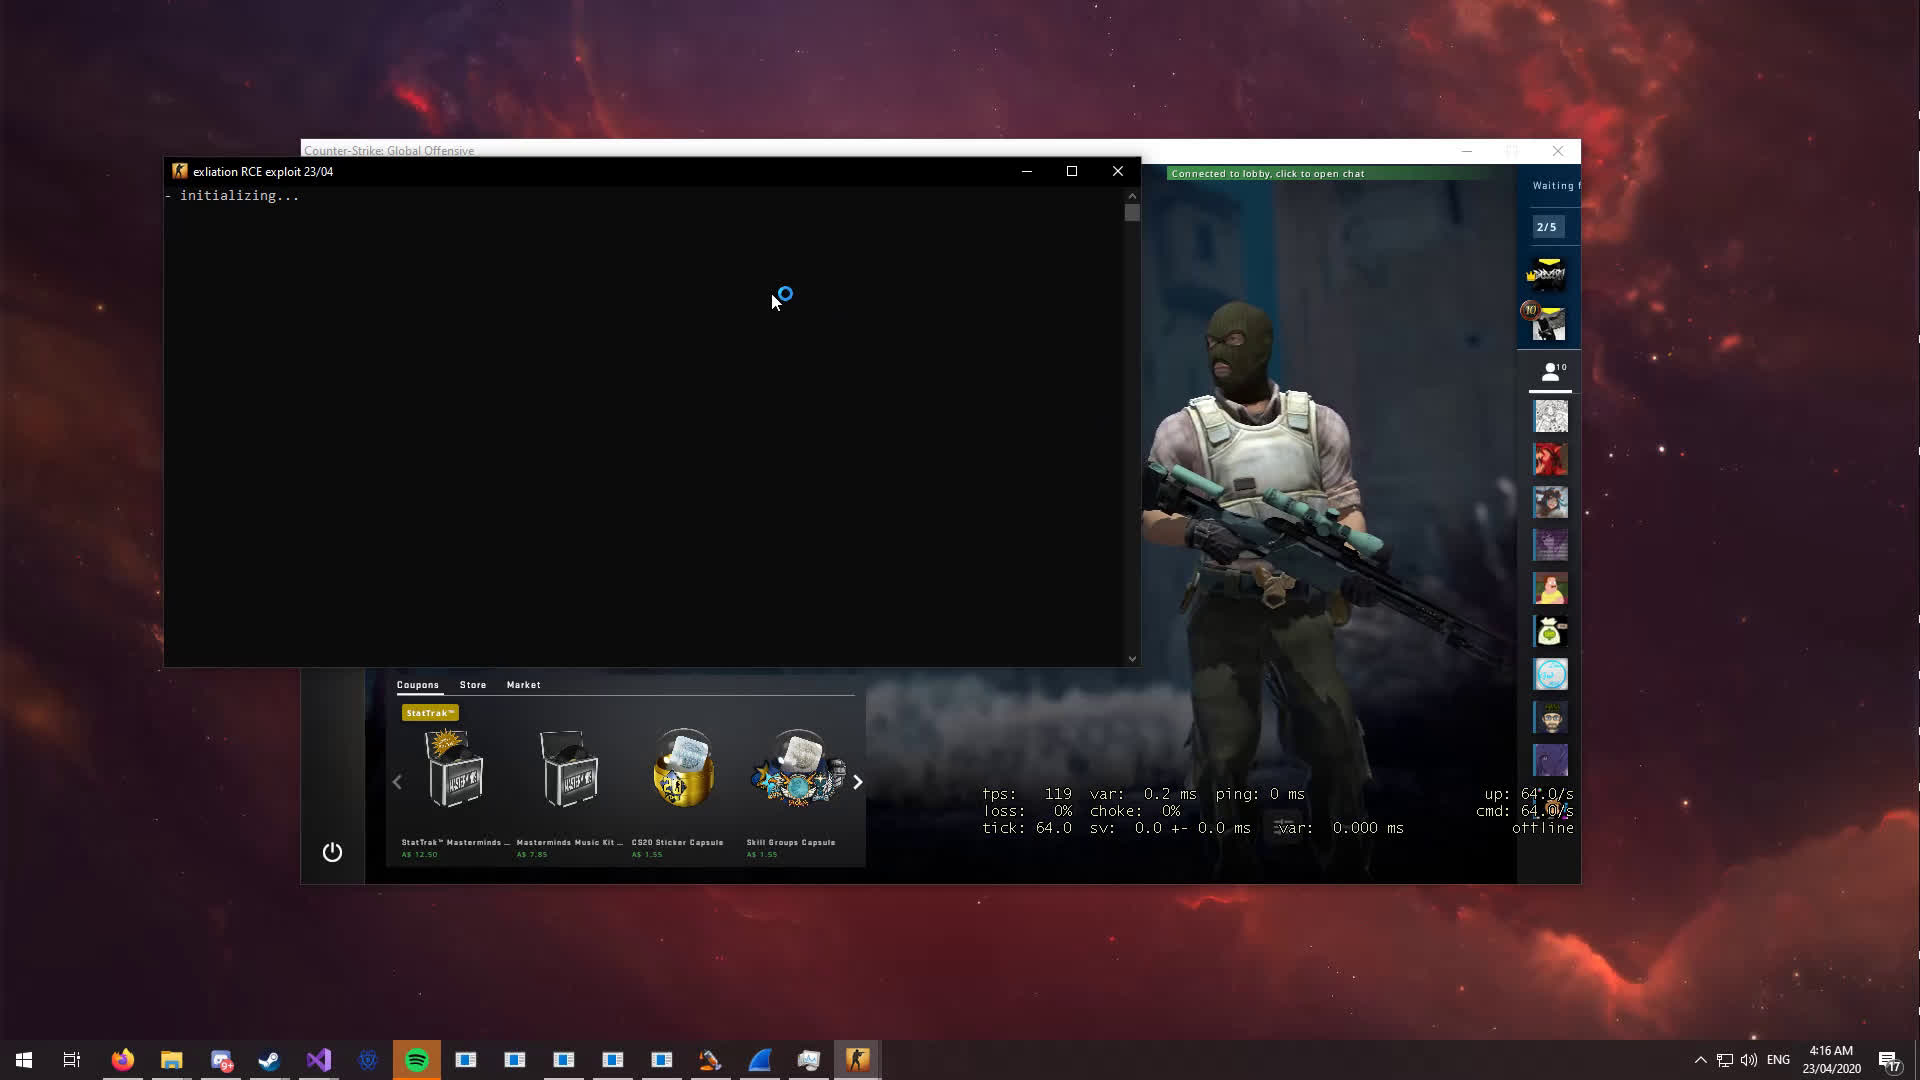Viewport: 1920px width, 1080px height.
Task: Go back in the carousel with the left arrow
Action: pyautogui.click(x=397, y=781)
